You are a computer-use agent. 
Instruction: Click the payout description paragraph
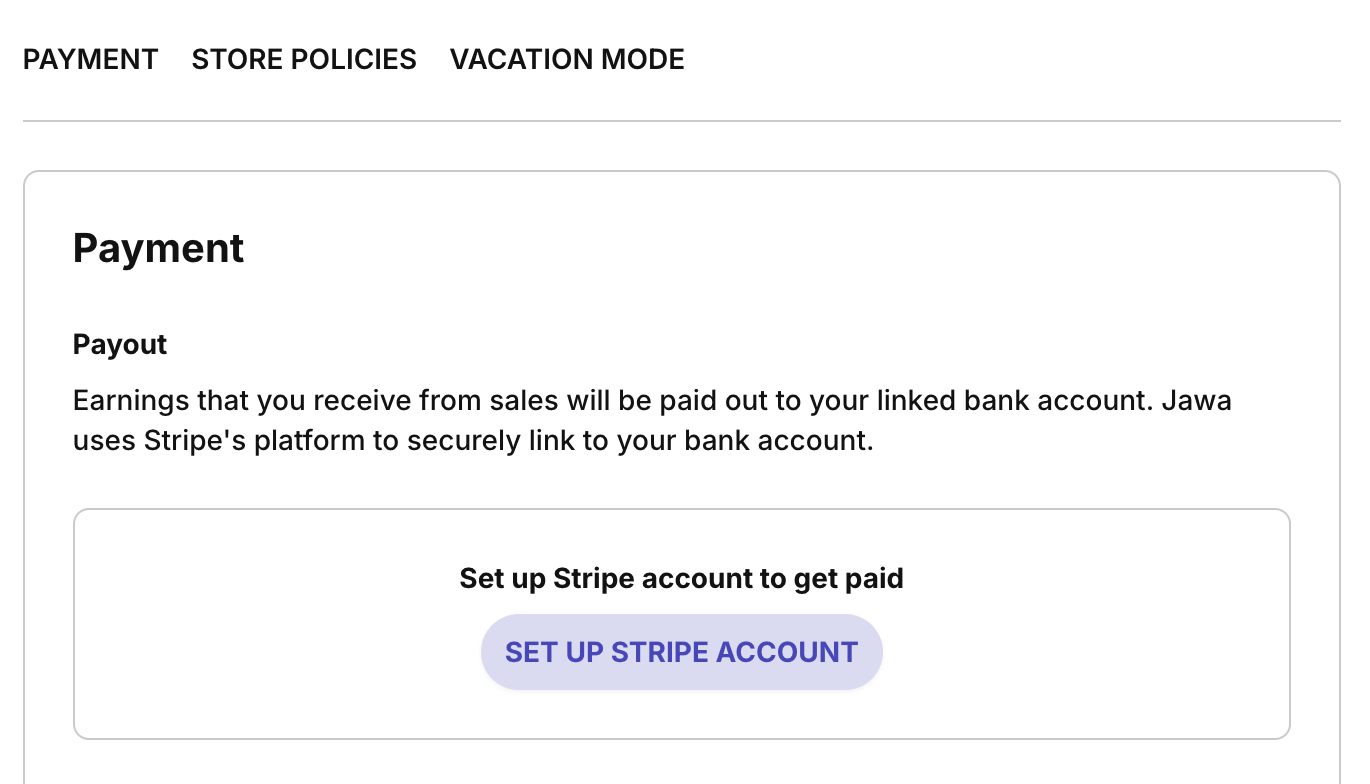(x=650, y=420)
